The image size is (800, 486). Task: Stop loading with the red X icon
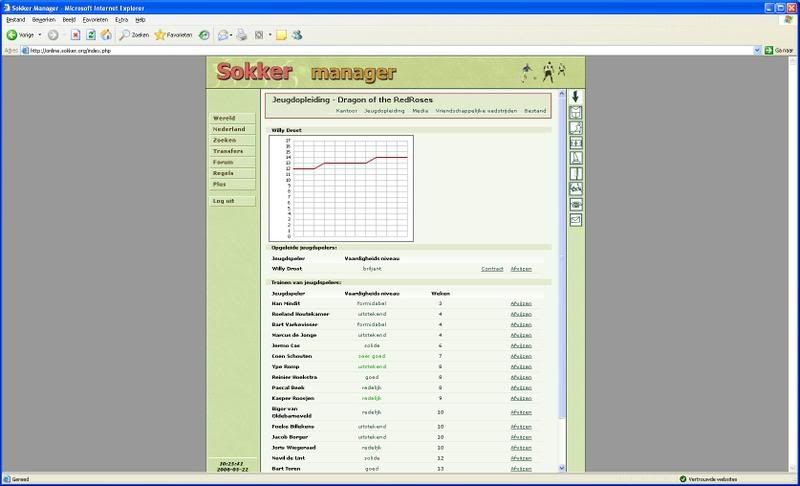76,35
